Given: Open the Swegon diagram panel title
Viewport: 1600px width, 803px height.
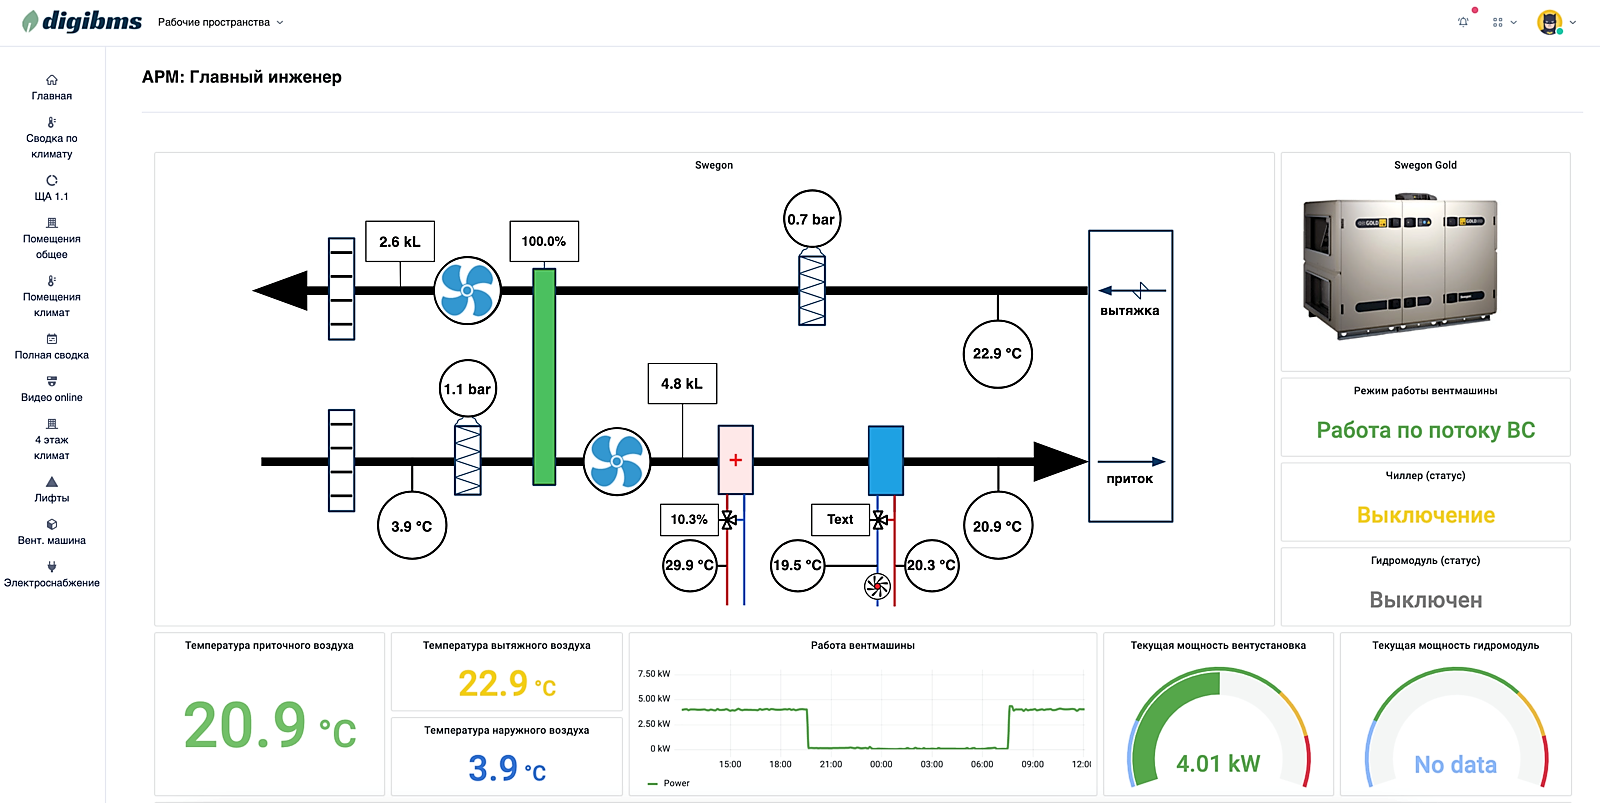Looking at the screenshot, I should 714,165.
